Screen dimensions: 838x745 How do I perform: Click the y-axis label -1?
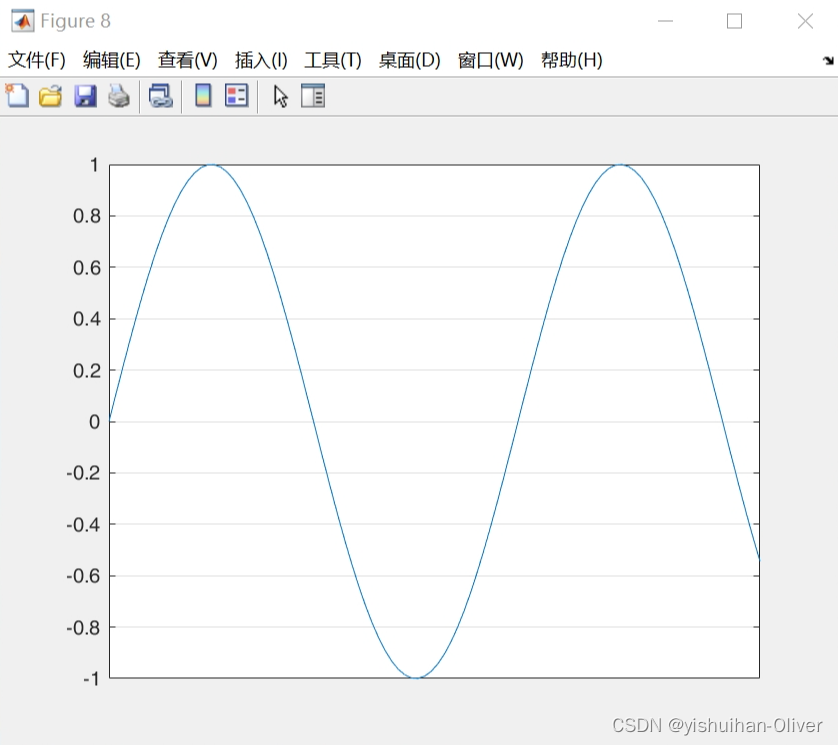pos(91,679)
